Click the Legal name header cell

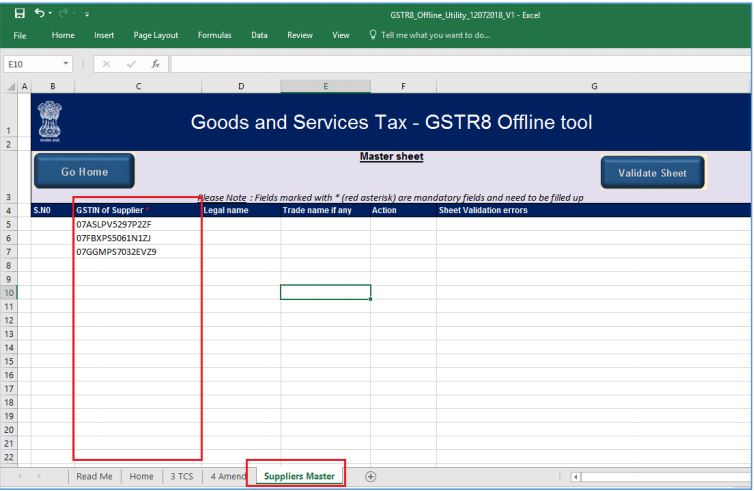coord(241,211)
